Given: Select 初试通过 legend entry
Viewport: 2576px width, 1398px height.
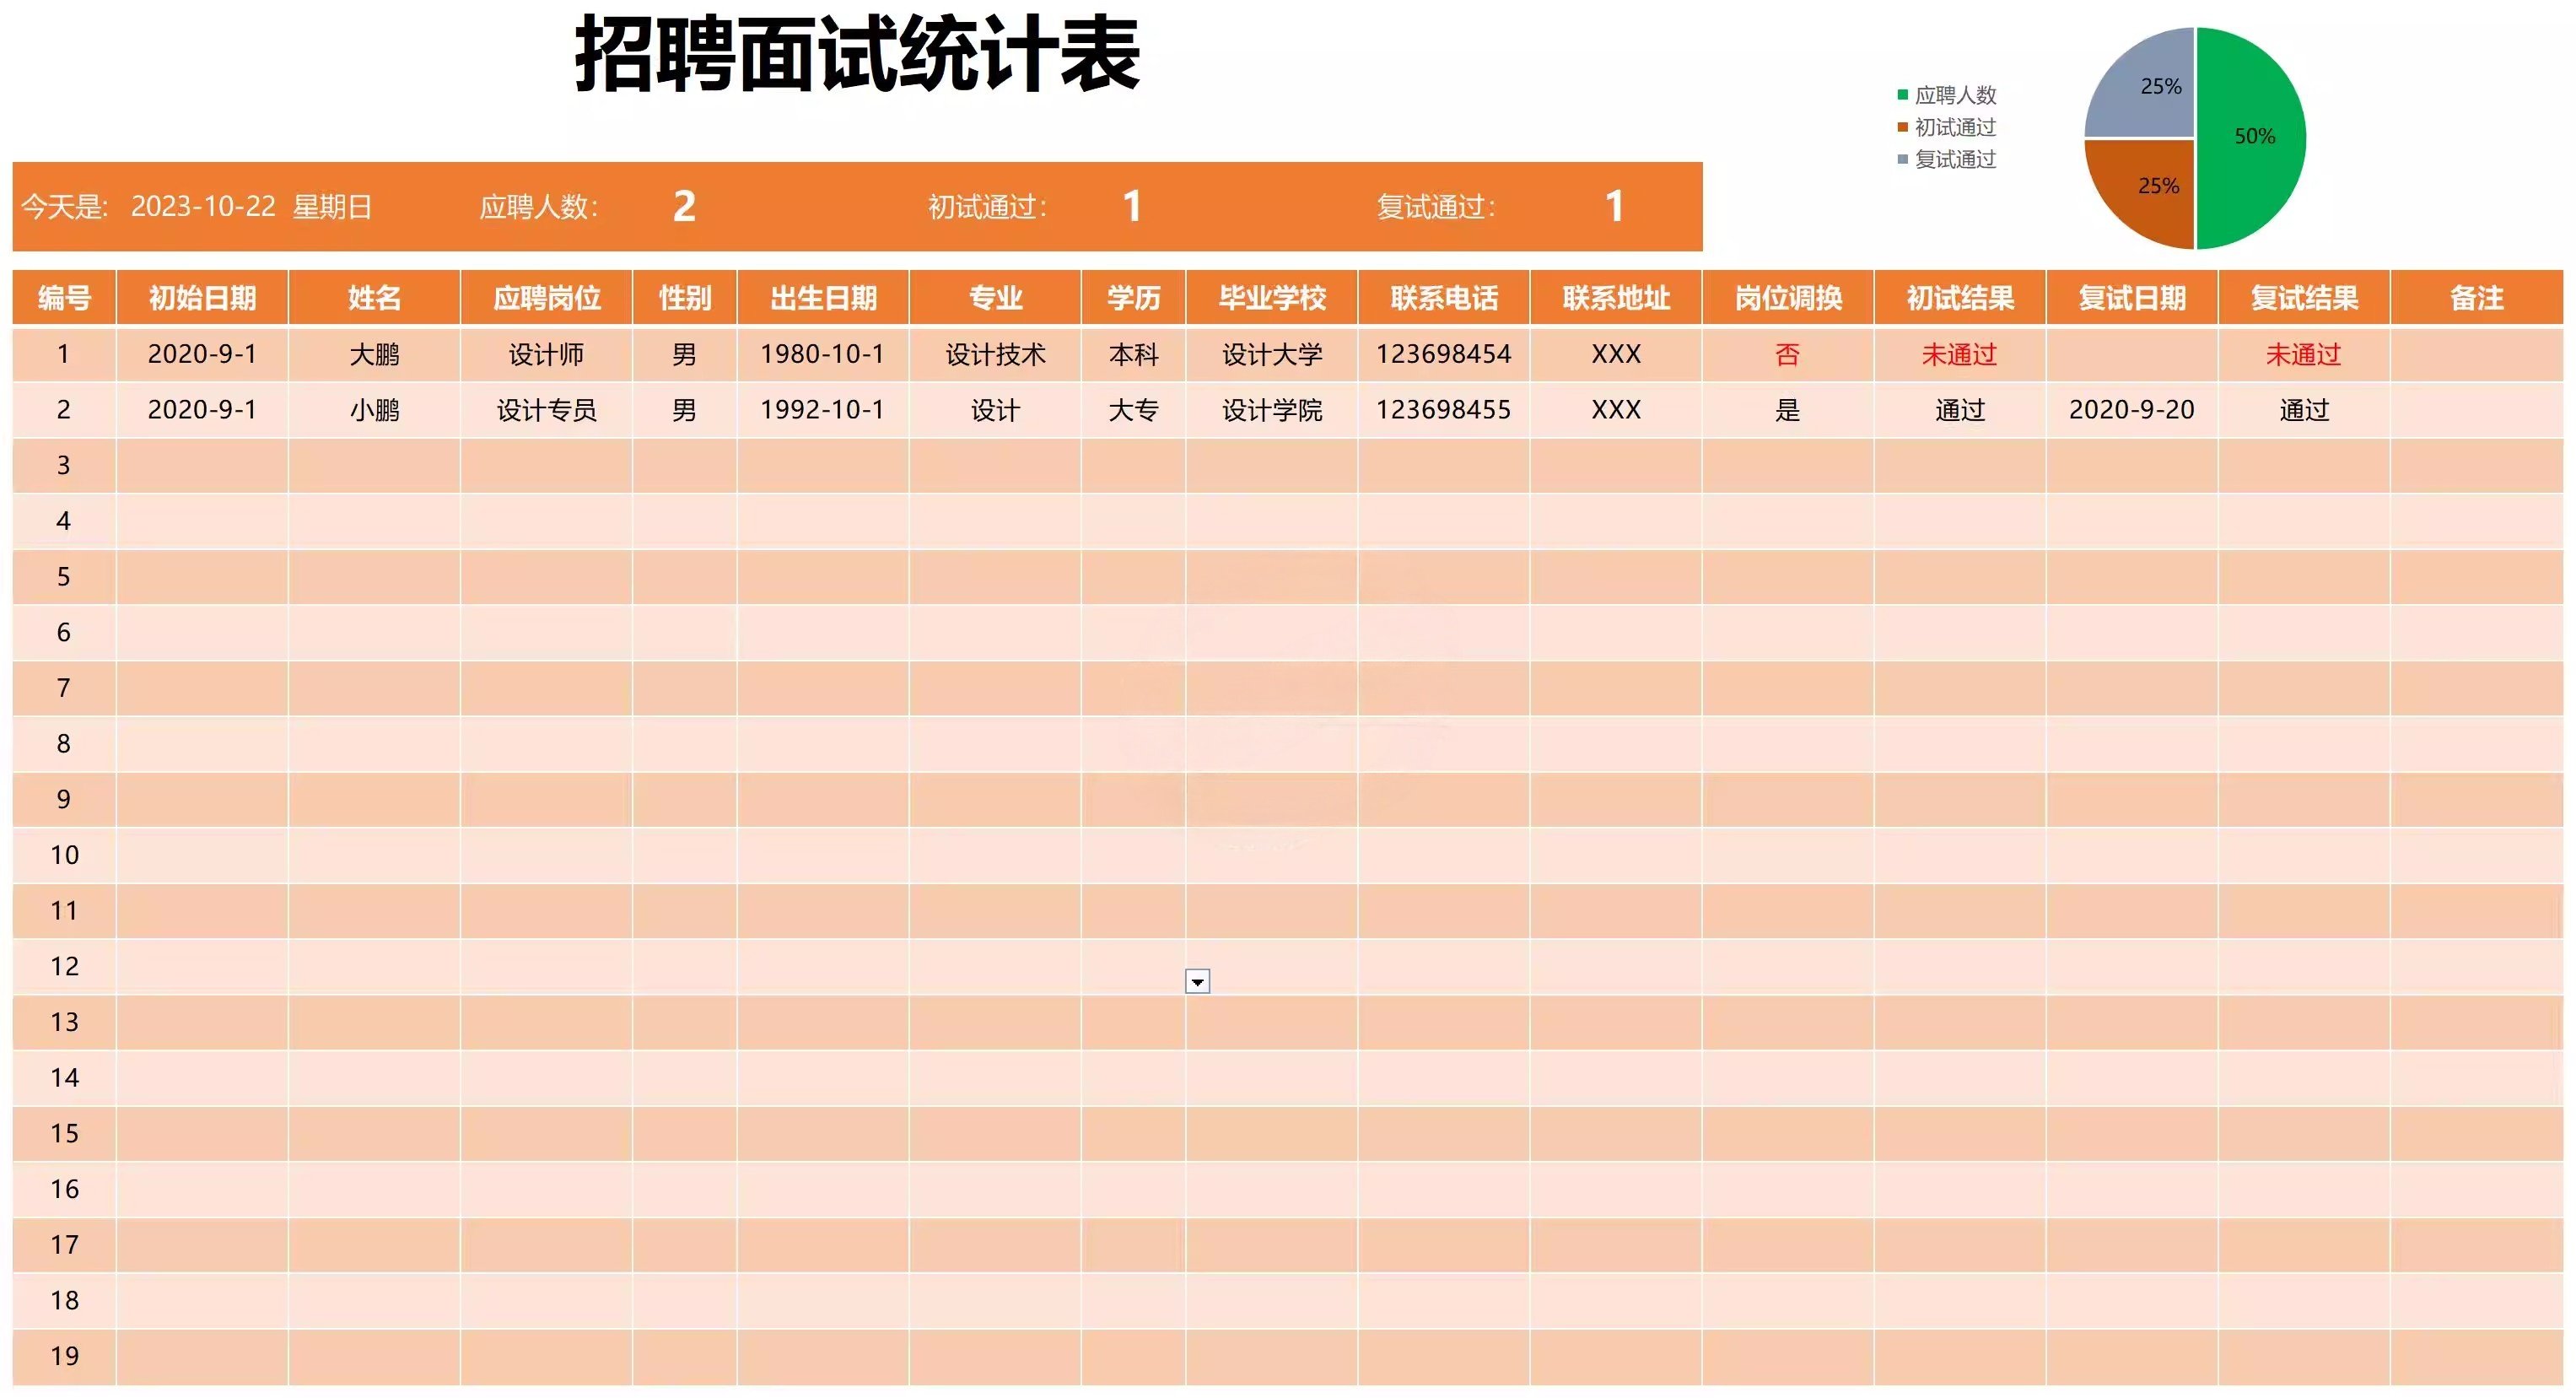Looking at the screenshot, I should [x=1954, y=127].
